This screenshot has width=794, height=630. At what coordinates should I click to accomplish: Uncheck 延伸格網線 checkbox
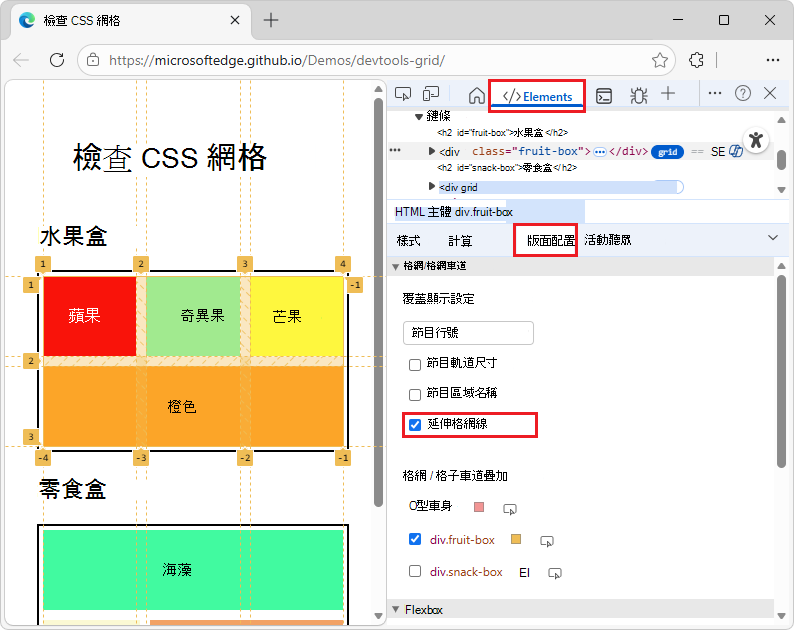click(415, 424)
